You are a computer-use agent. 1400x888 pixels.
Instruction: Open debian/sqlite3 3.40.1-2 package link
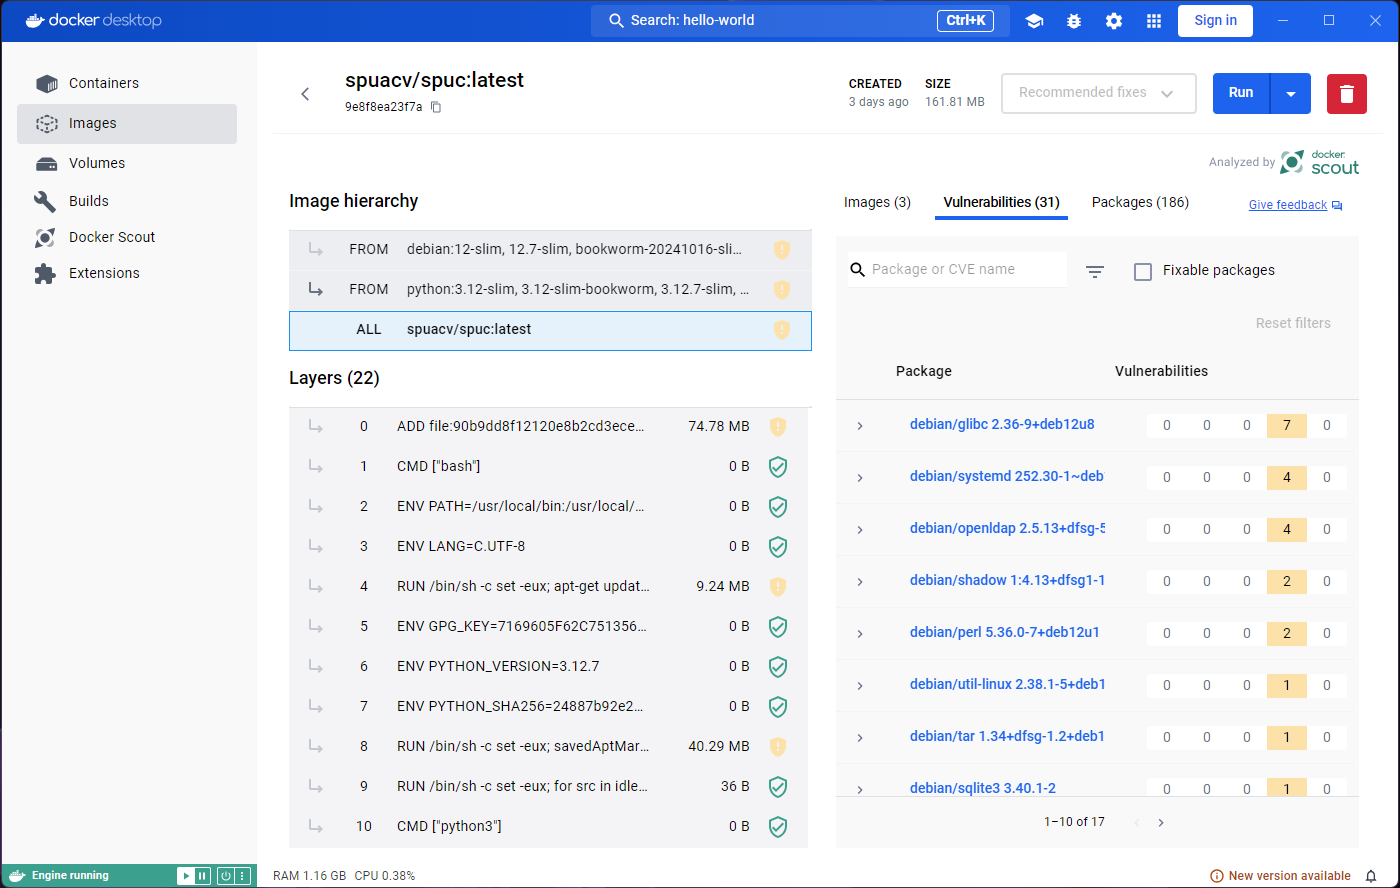[983, 788]
